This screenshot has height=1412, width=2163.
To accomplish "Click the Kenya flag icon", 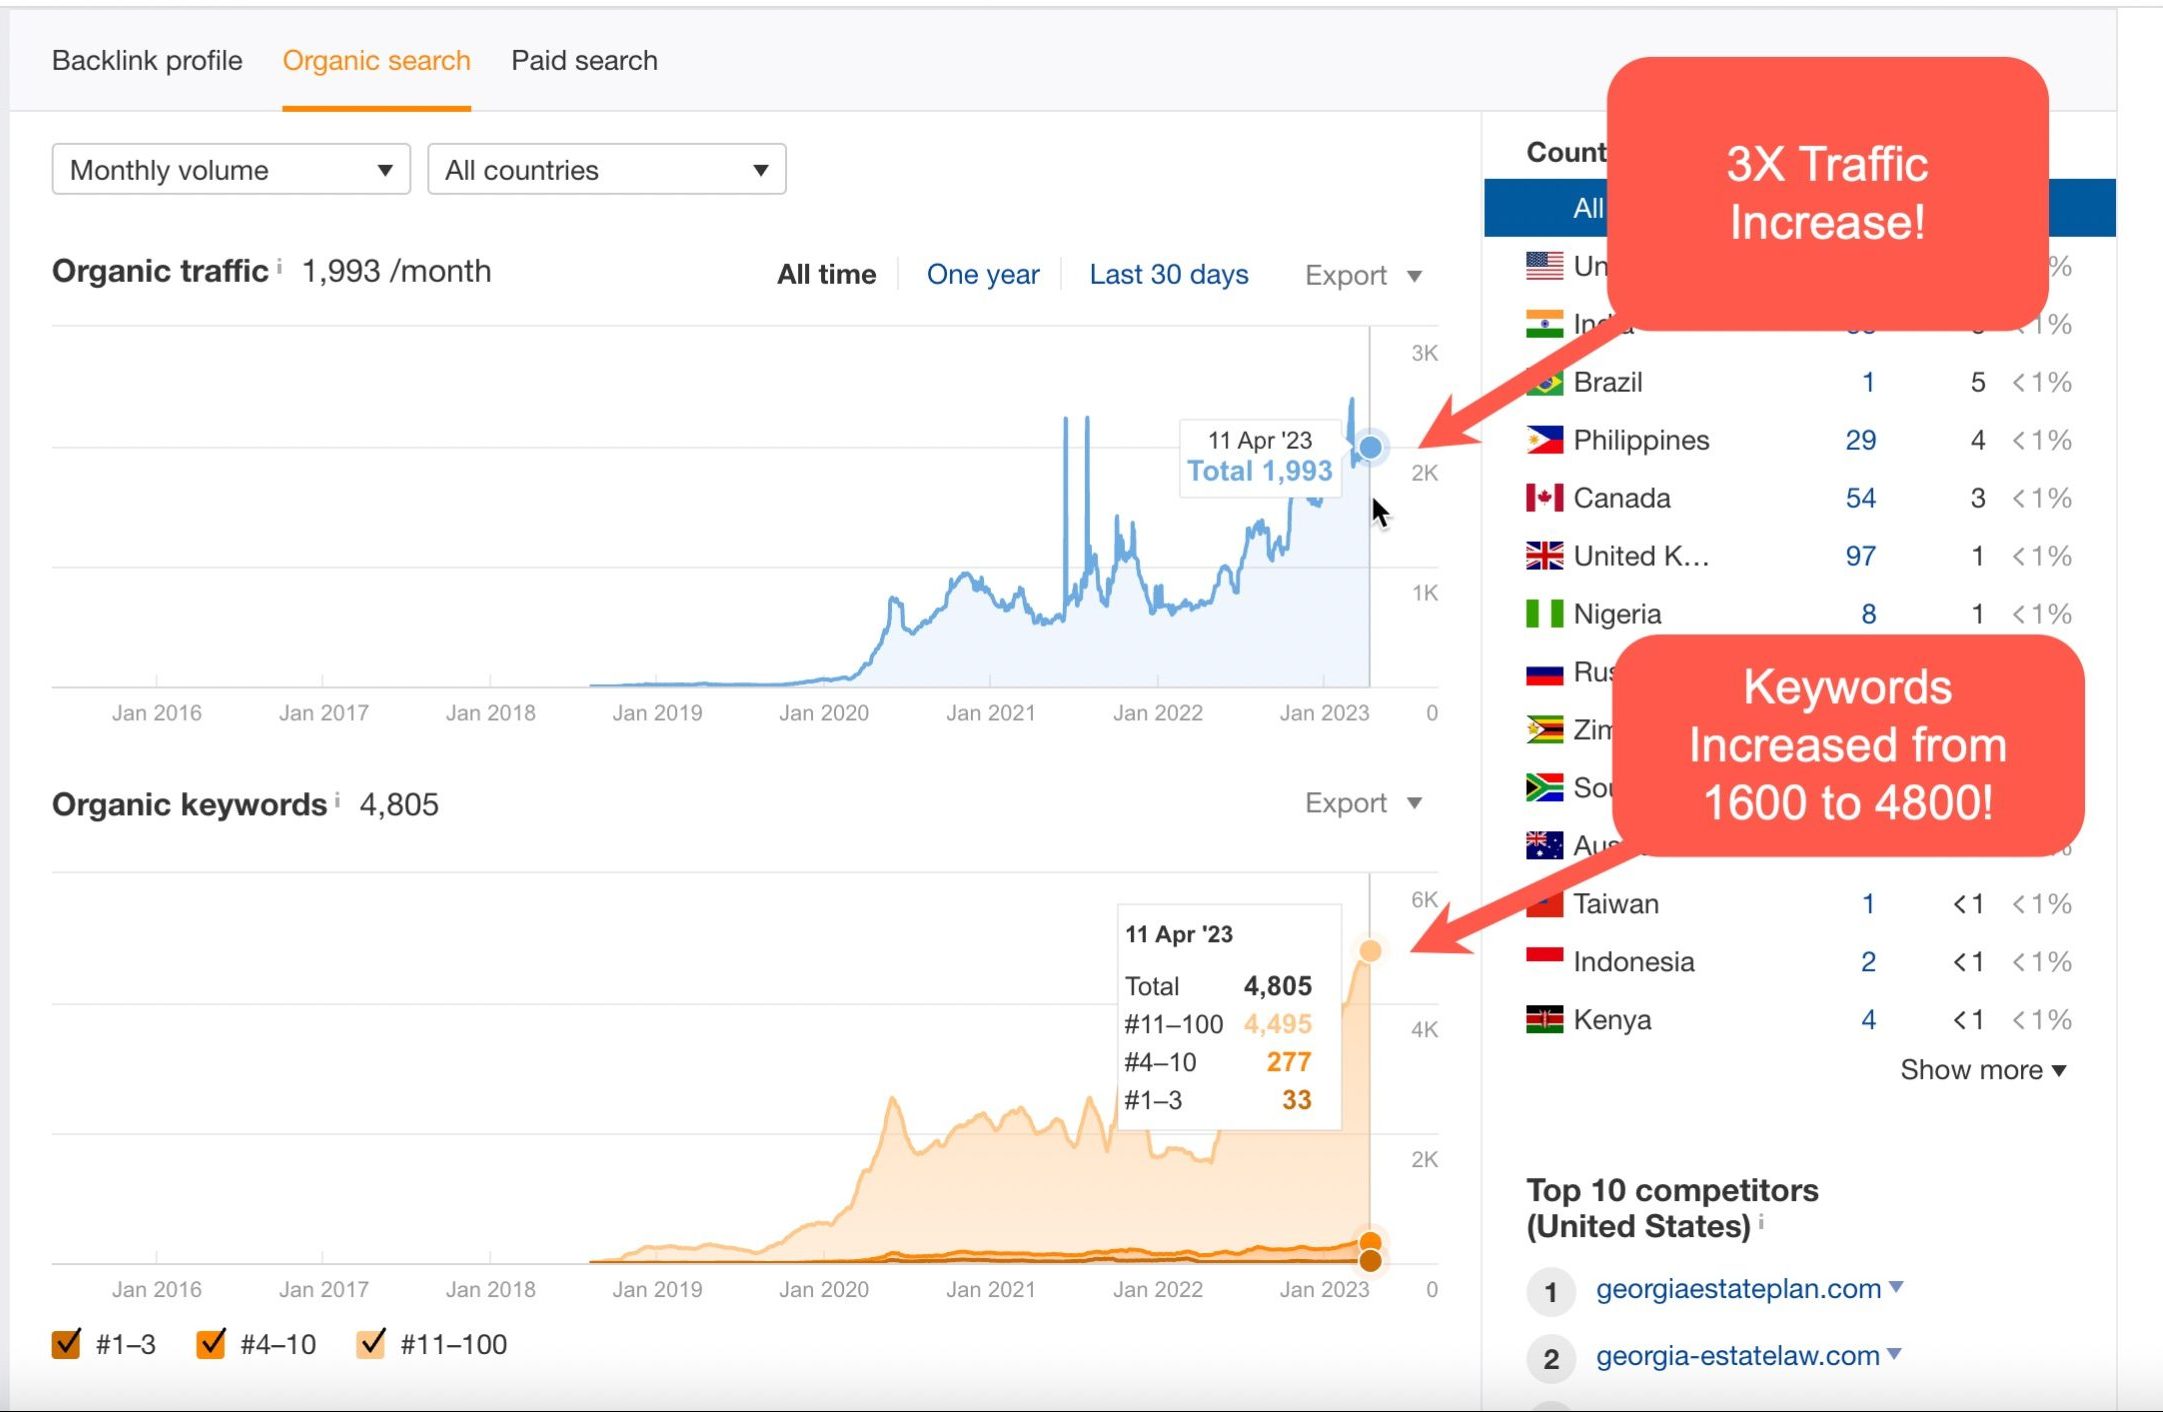I will 1545,1019.
